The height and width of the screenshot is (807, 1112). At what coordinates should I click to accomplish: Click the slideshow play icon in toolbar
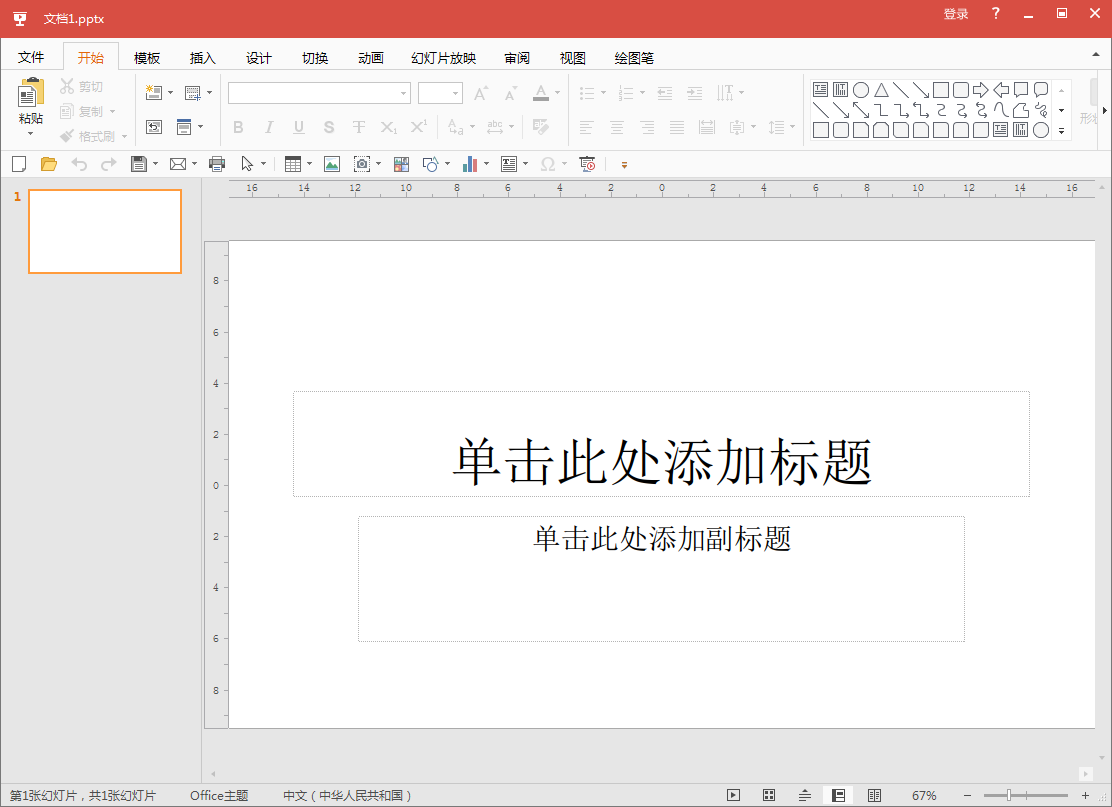[x=588, y=164]
